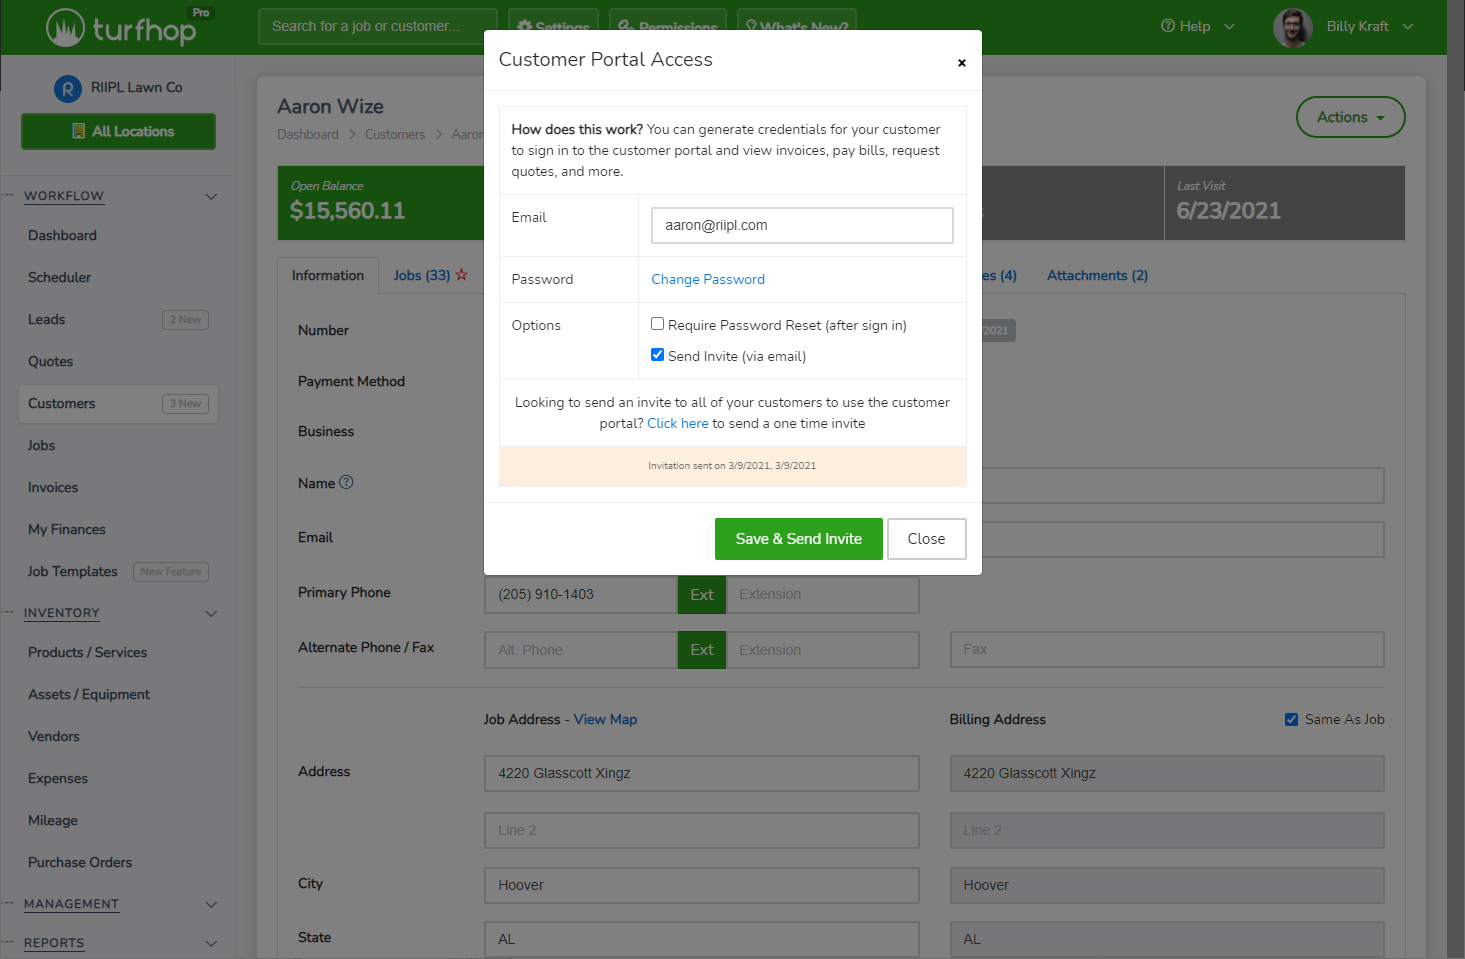Open the Jobs (33) tab
The width and height of the screenshot is (1465, 959).
pyautogui.click(x=421, y=274)
